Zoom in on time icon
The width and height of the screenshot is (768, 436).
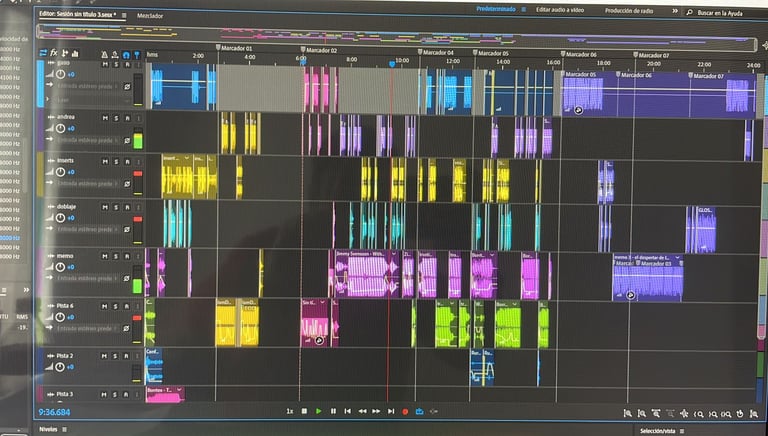coord(656,414)
